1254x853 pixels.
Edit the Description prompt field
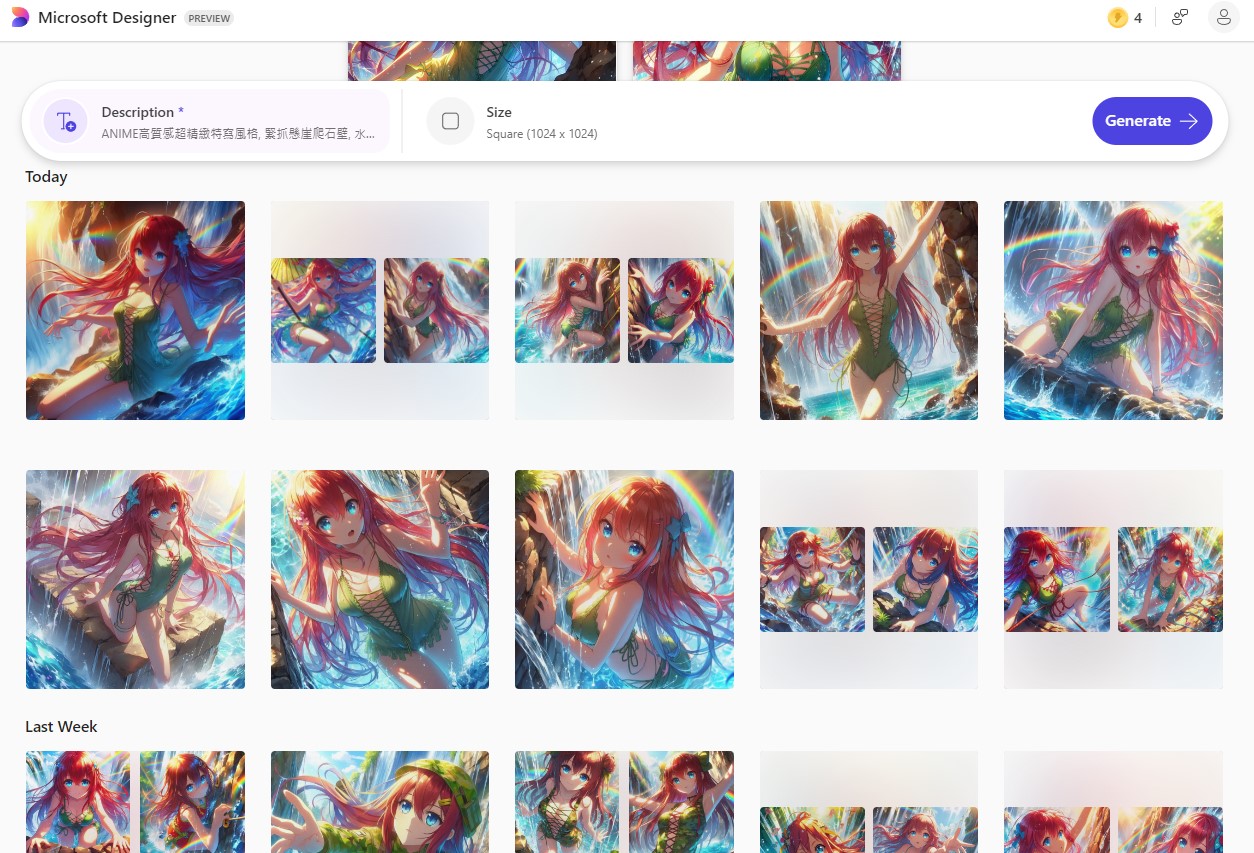pyautogui.click(x=210, y=122)
